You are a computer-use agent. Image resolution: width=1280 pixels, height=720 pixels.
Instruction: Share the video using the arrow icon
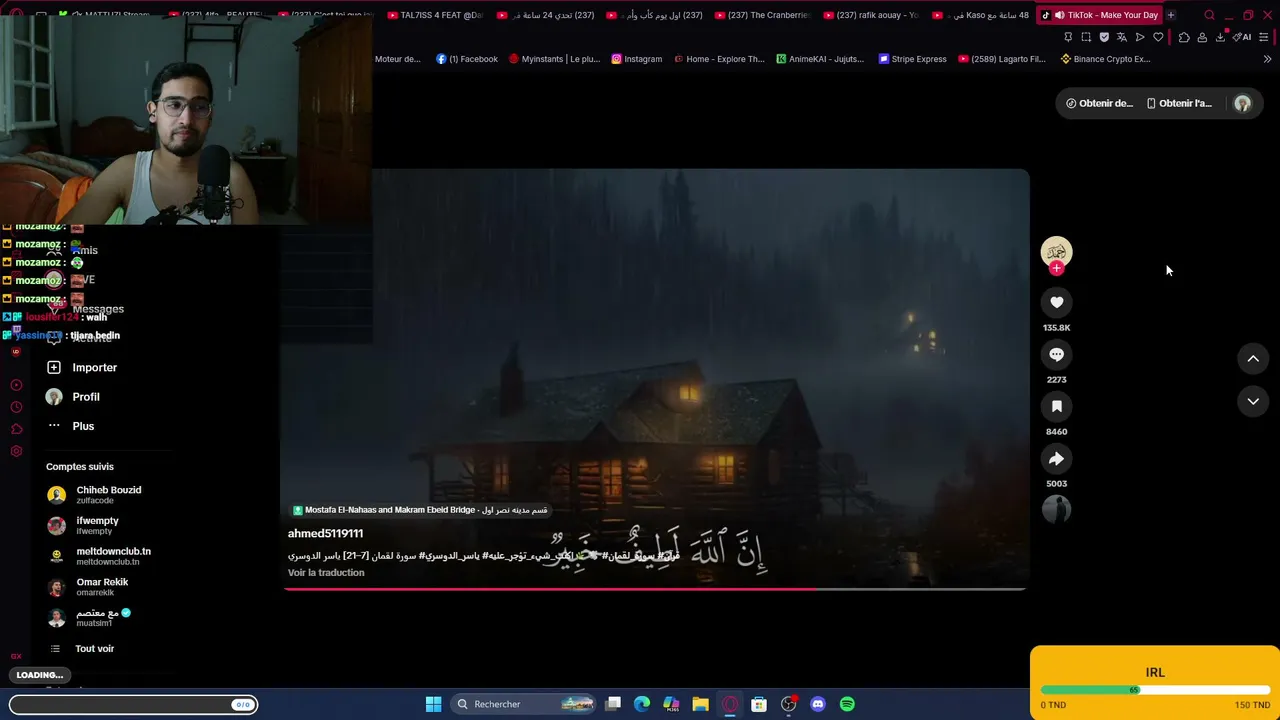[x=1056, y=458]
